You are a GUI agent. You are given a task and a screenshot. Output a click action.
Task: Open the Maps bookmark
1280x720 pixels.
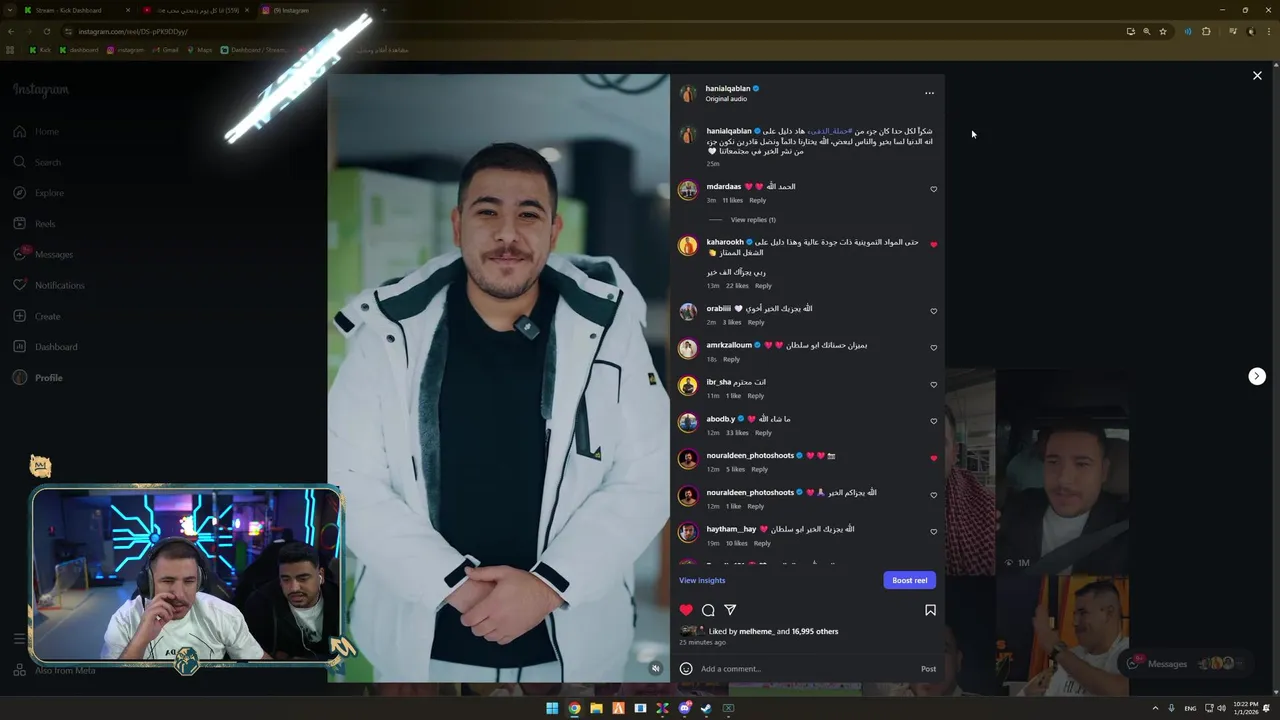click(x=200, y=50)
